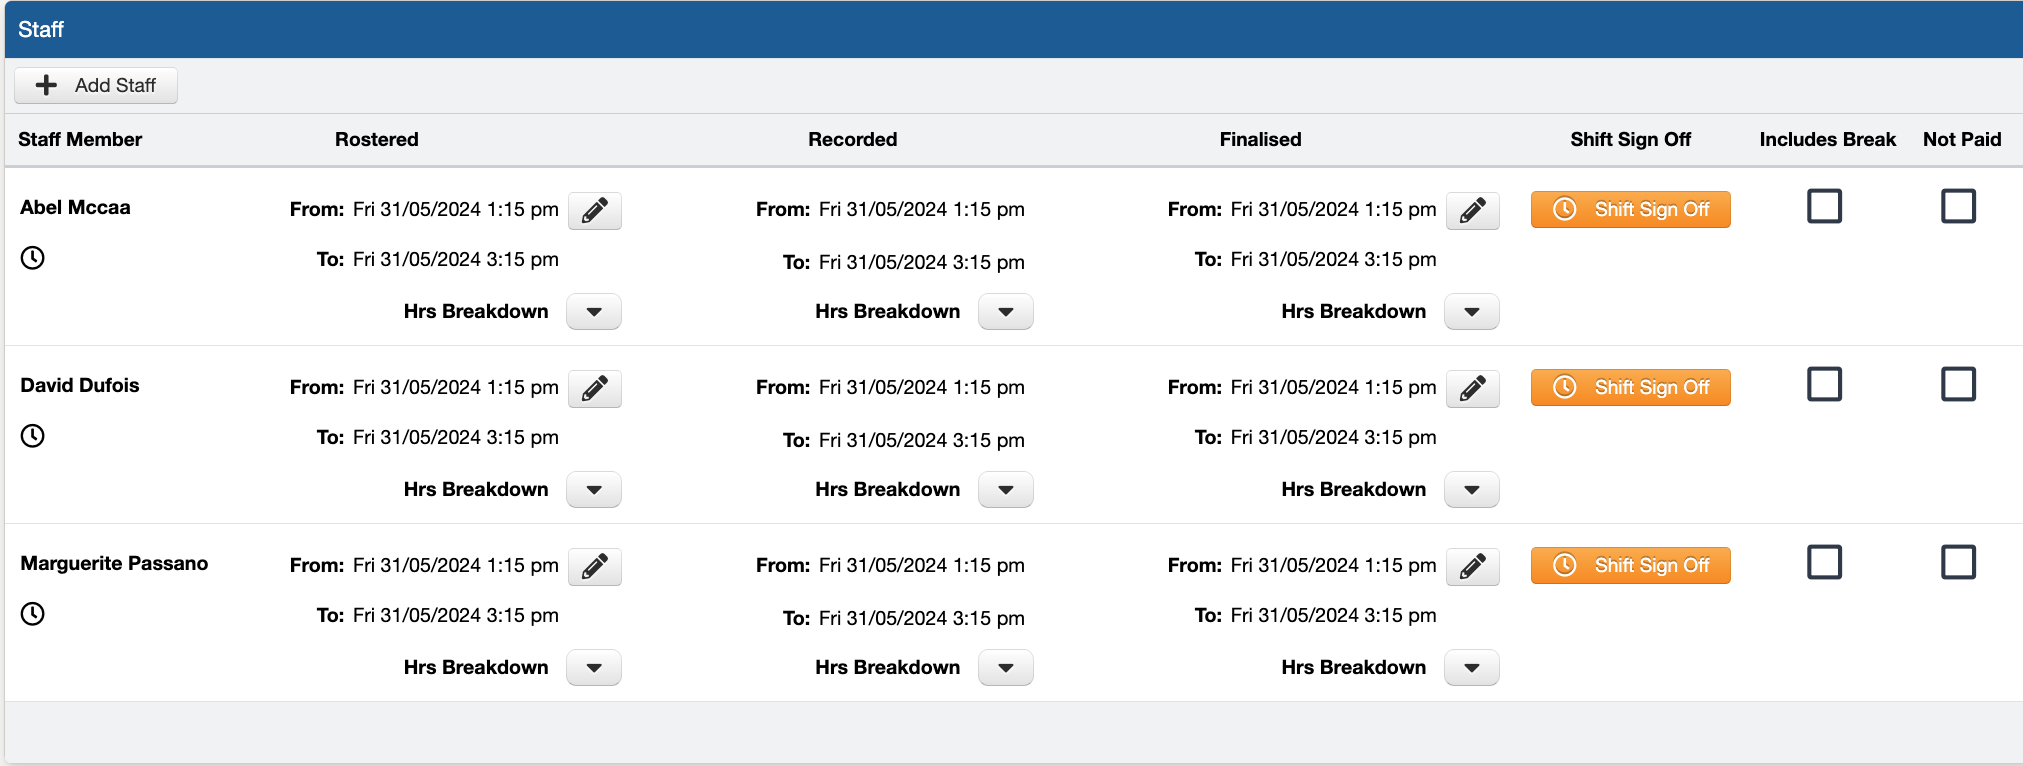Click Shift Sign Off for David Dufois
The width and height of the screenshot is (2023, 766).
point(1631,387)
